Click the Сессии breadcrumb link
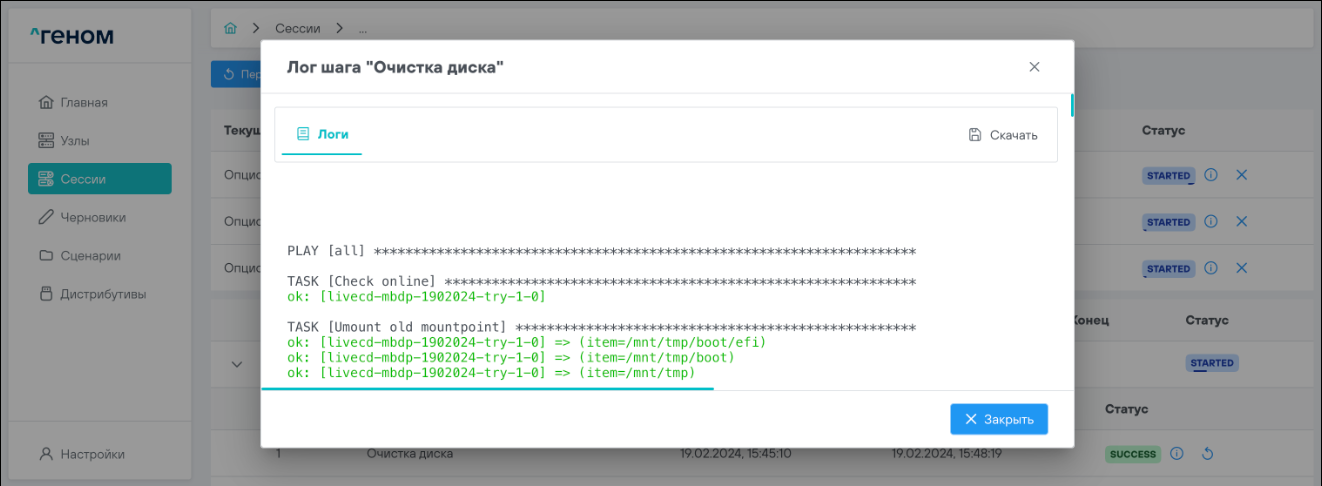The height and width of the screenshot is (486, 1322). (x=297, y=28)
